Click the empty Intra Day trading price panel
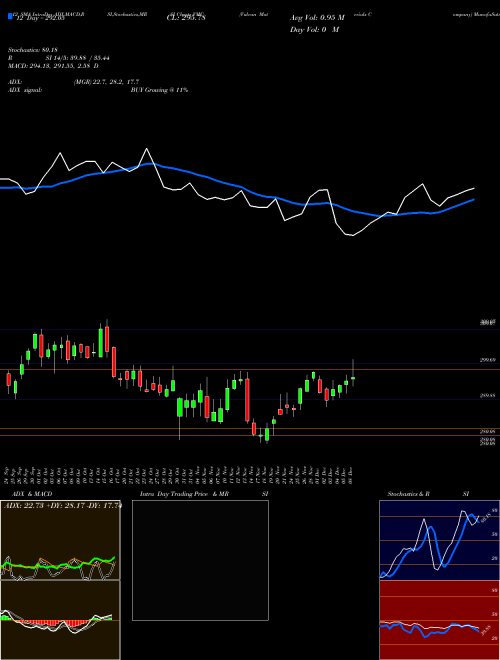The width and height of the screenshot is (500, 660). tap(200, 560)
